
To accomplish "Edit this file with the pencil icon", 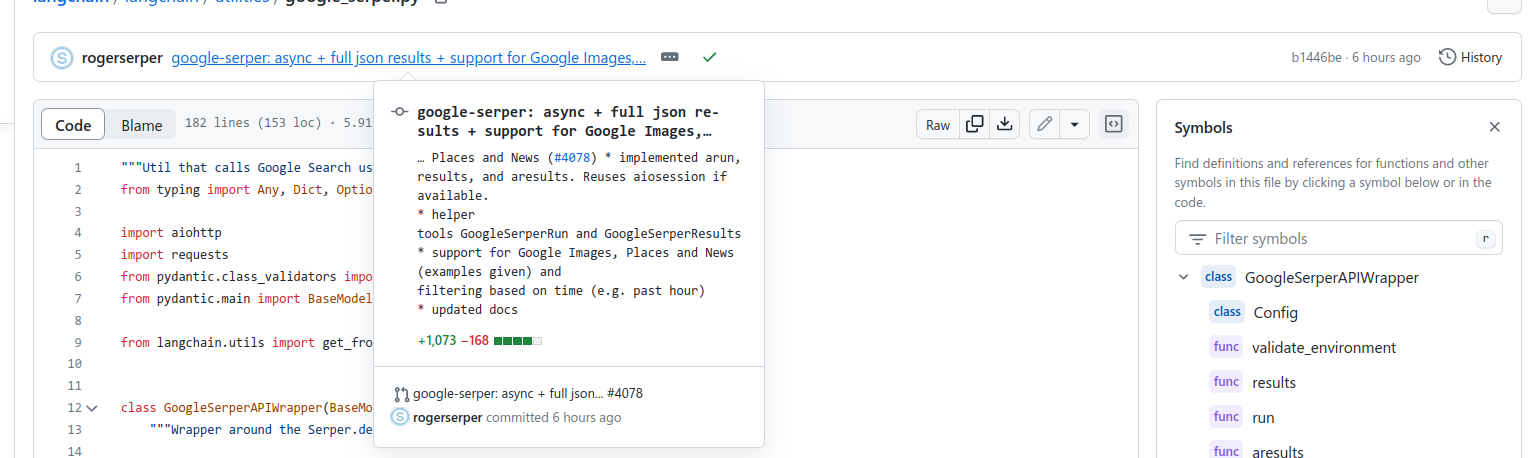I will click(1045, 125).
